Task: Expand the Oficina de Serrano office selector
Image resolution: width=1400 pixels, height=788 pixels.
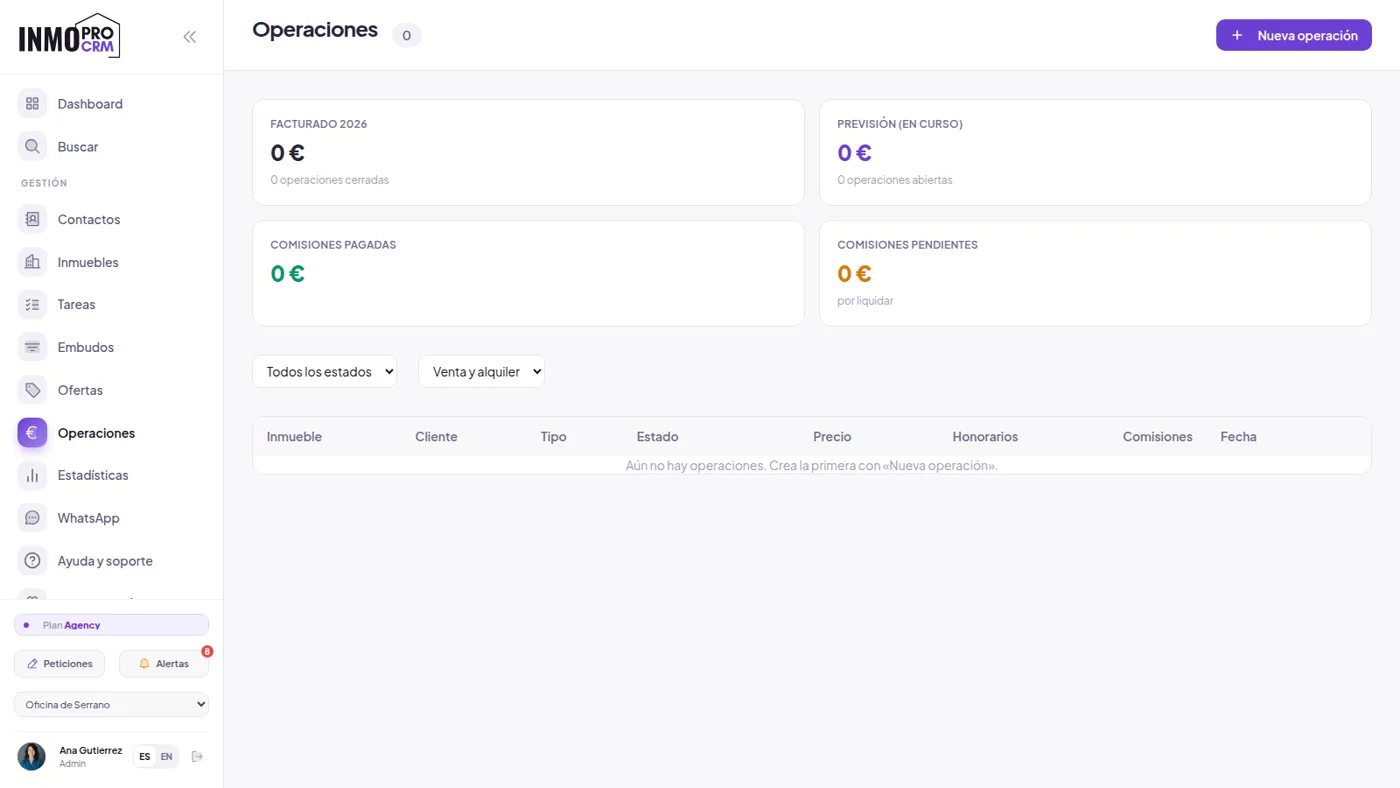Action: (112, 704)
